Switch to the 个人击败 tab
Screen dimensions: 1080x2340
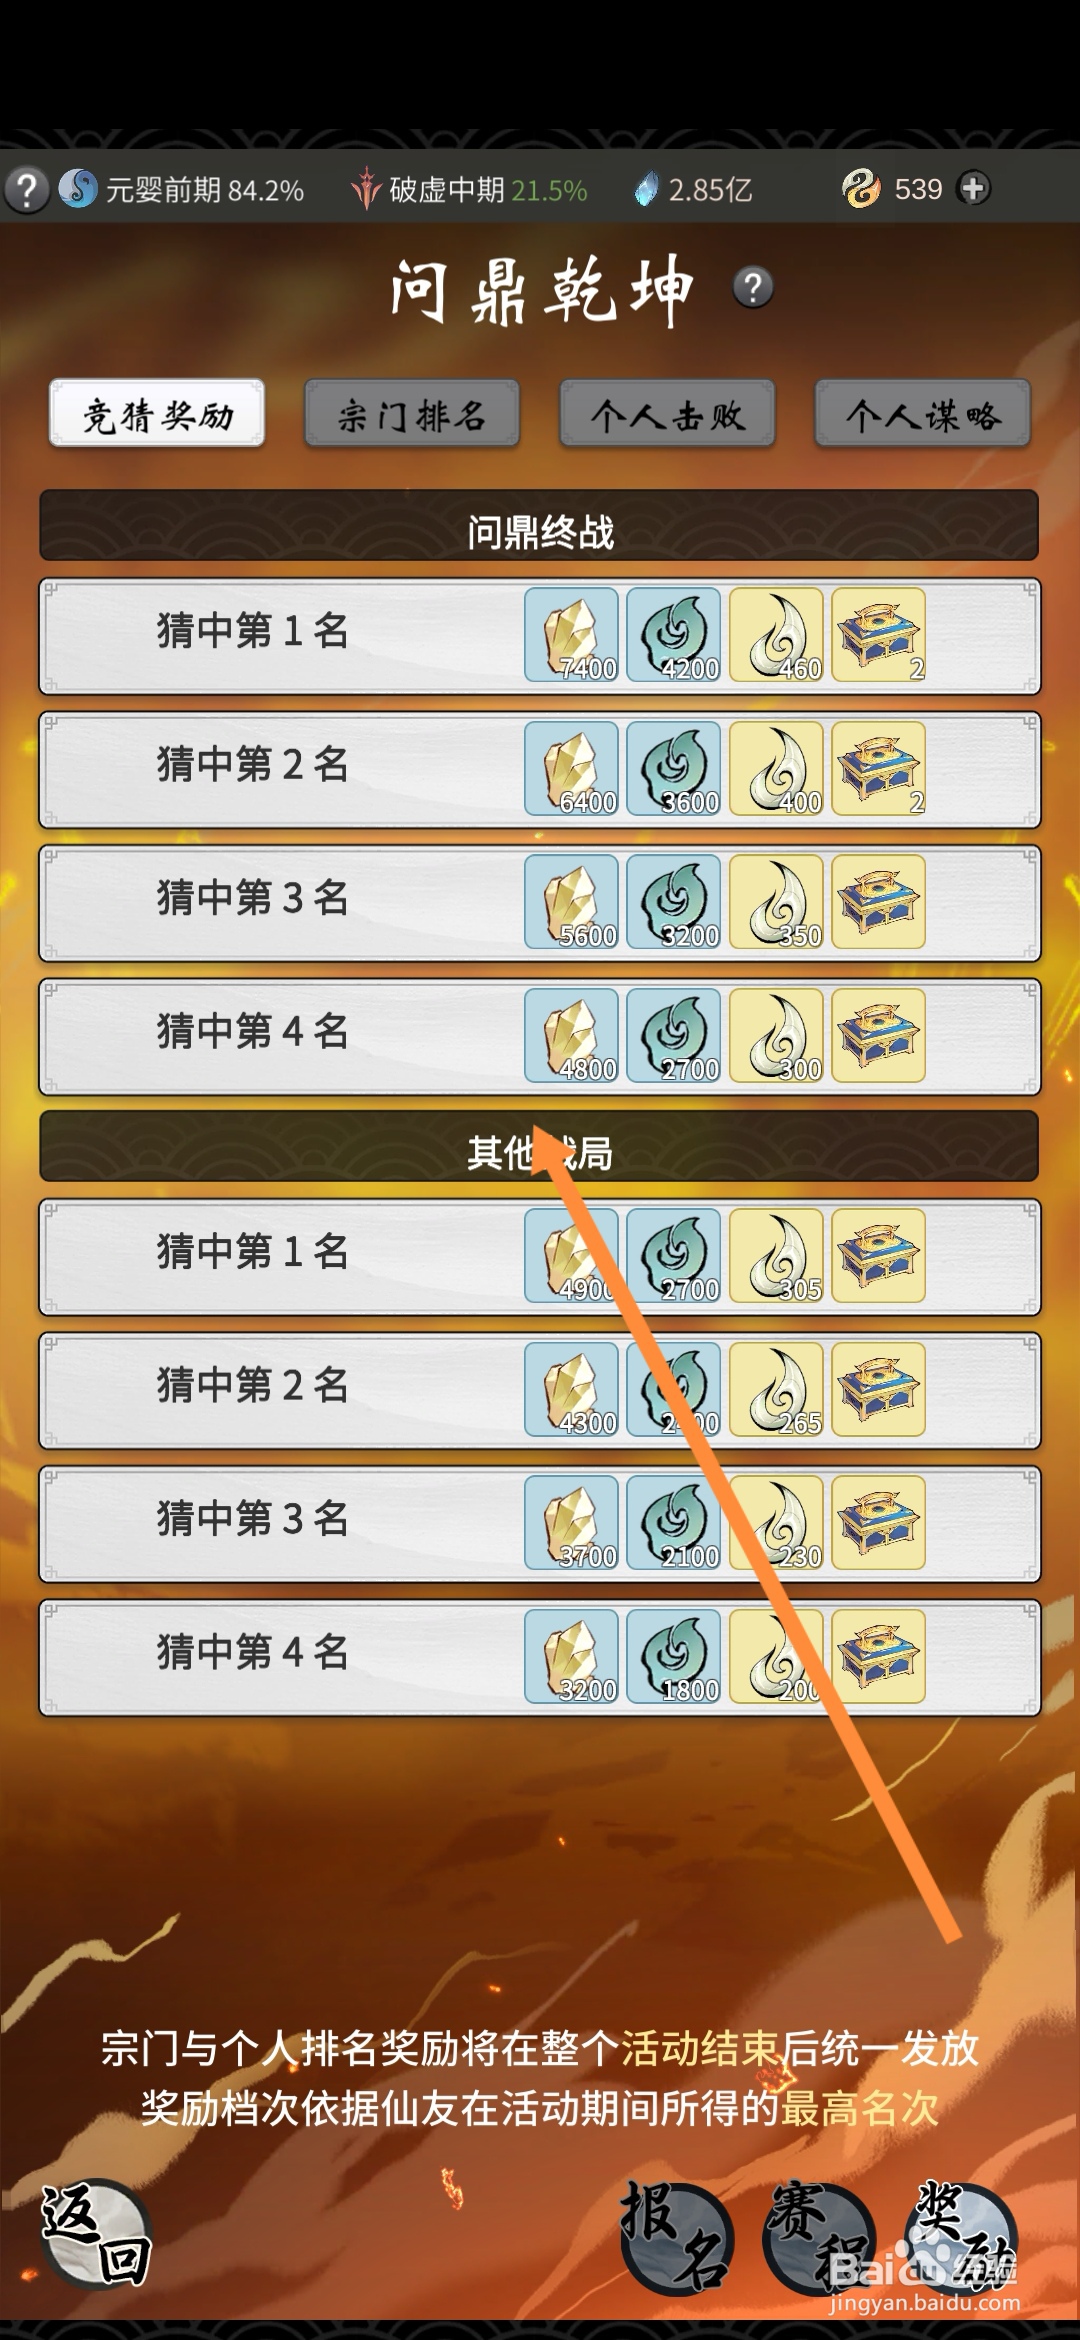[667, 414]
